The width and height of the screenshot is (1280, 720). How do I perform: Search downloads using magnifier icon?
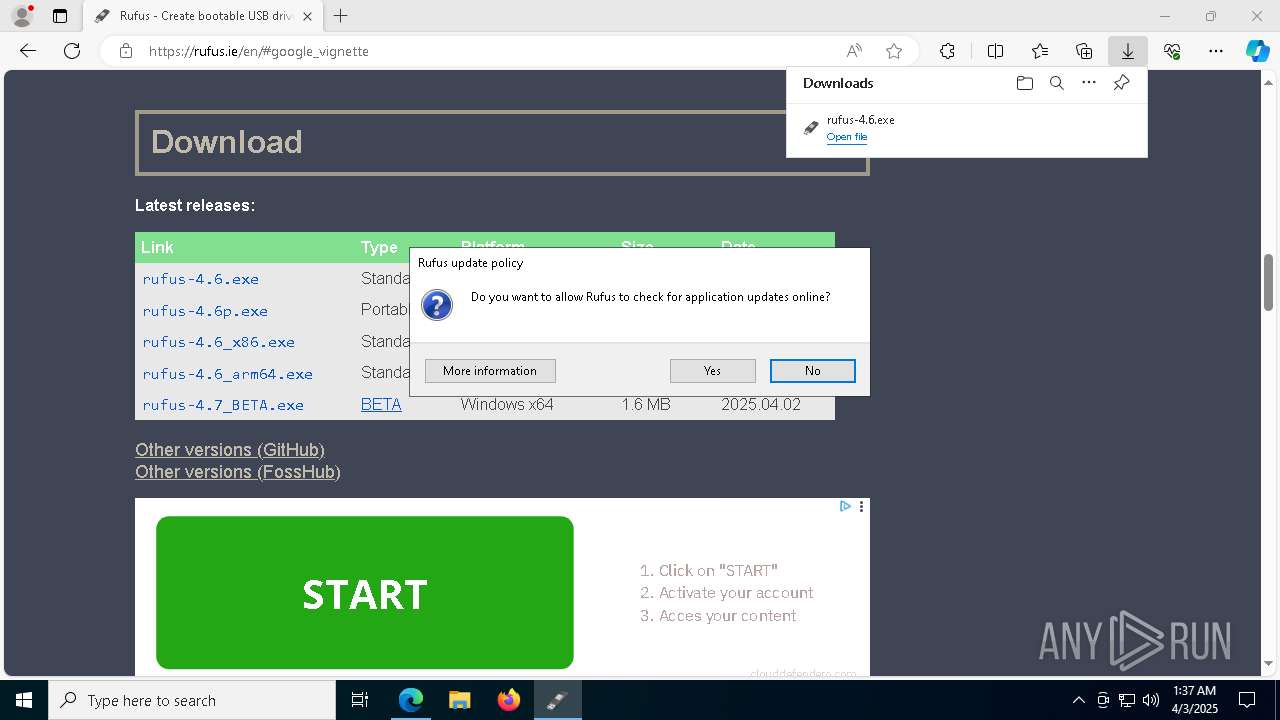1056,83
